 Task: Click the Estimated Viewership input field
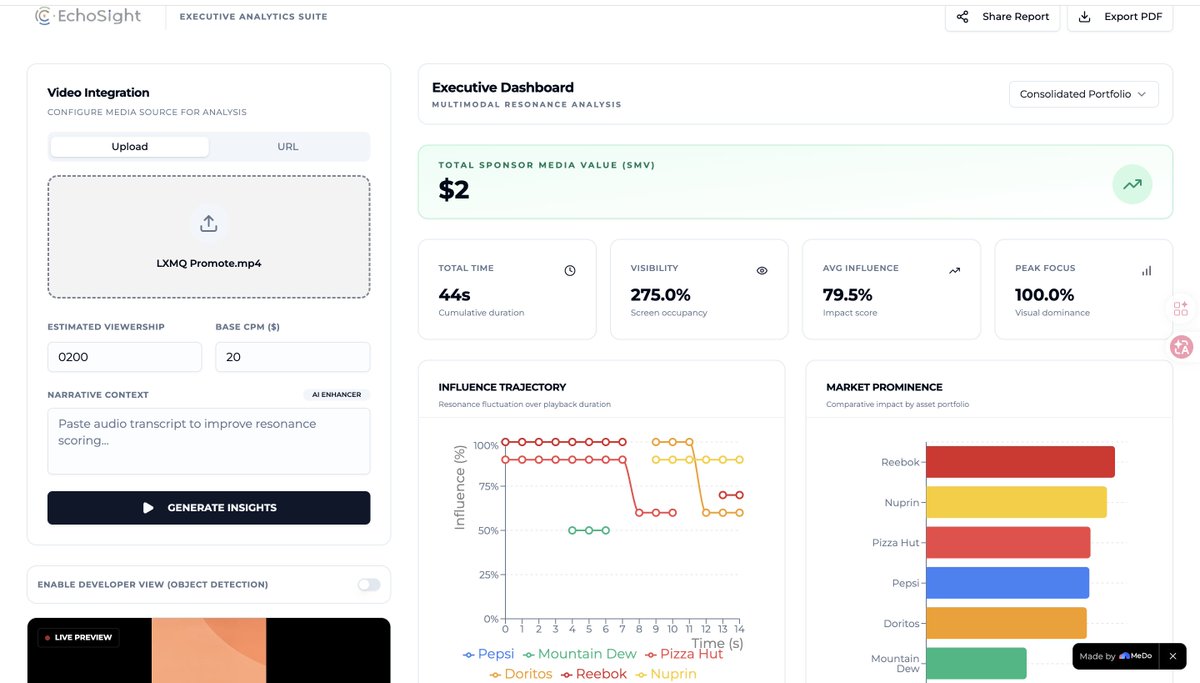pyautogui.click(x=125, y=357)
